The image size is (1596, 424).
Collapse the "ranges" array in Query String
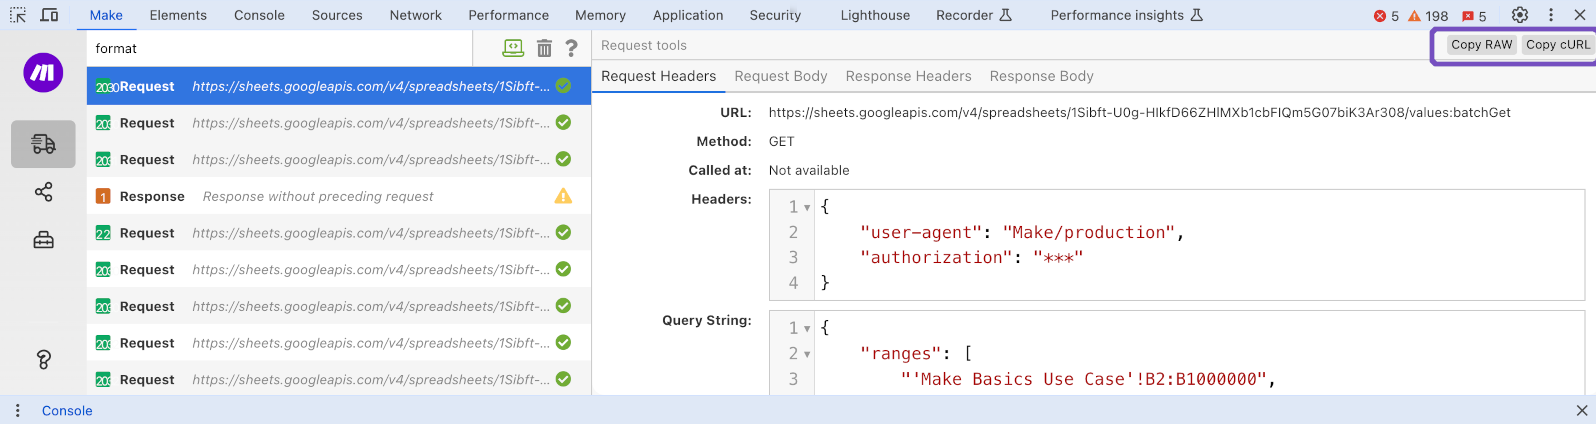click(x=807, y=354)
